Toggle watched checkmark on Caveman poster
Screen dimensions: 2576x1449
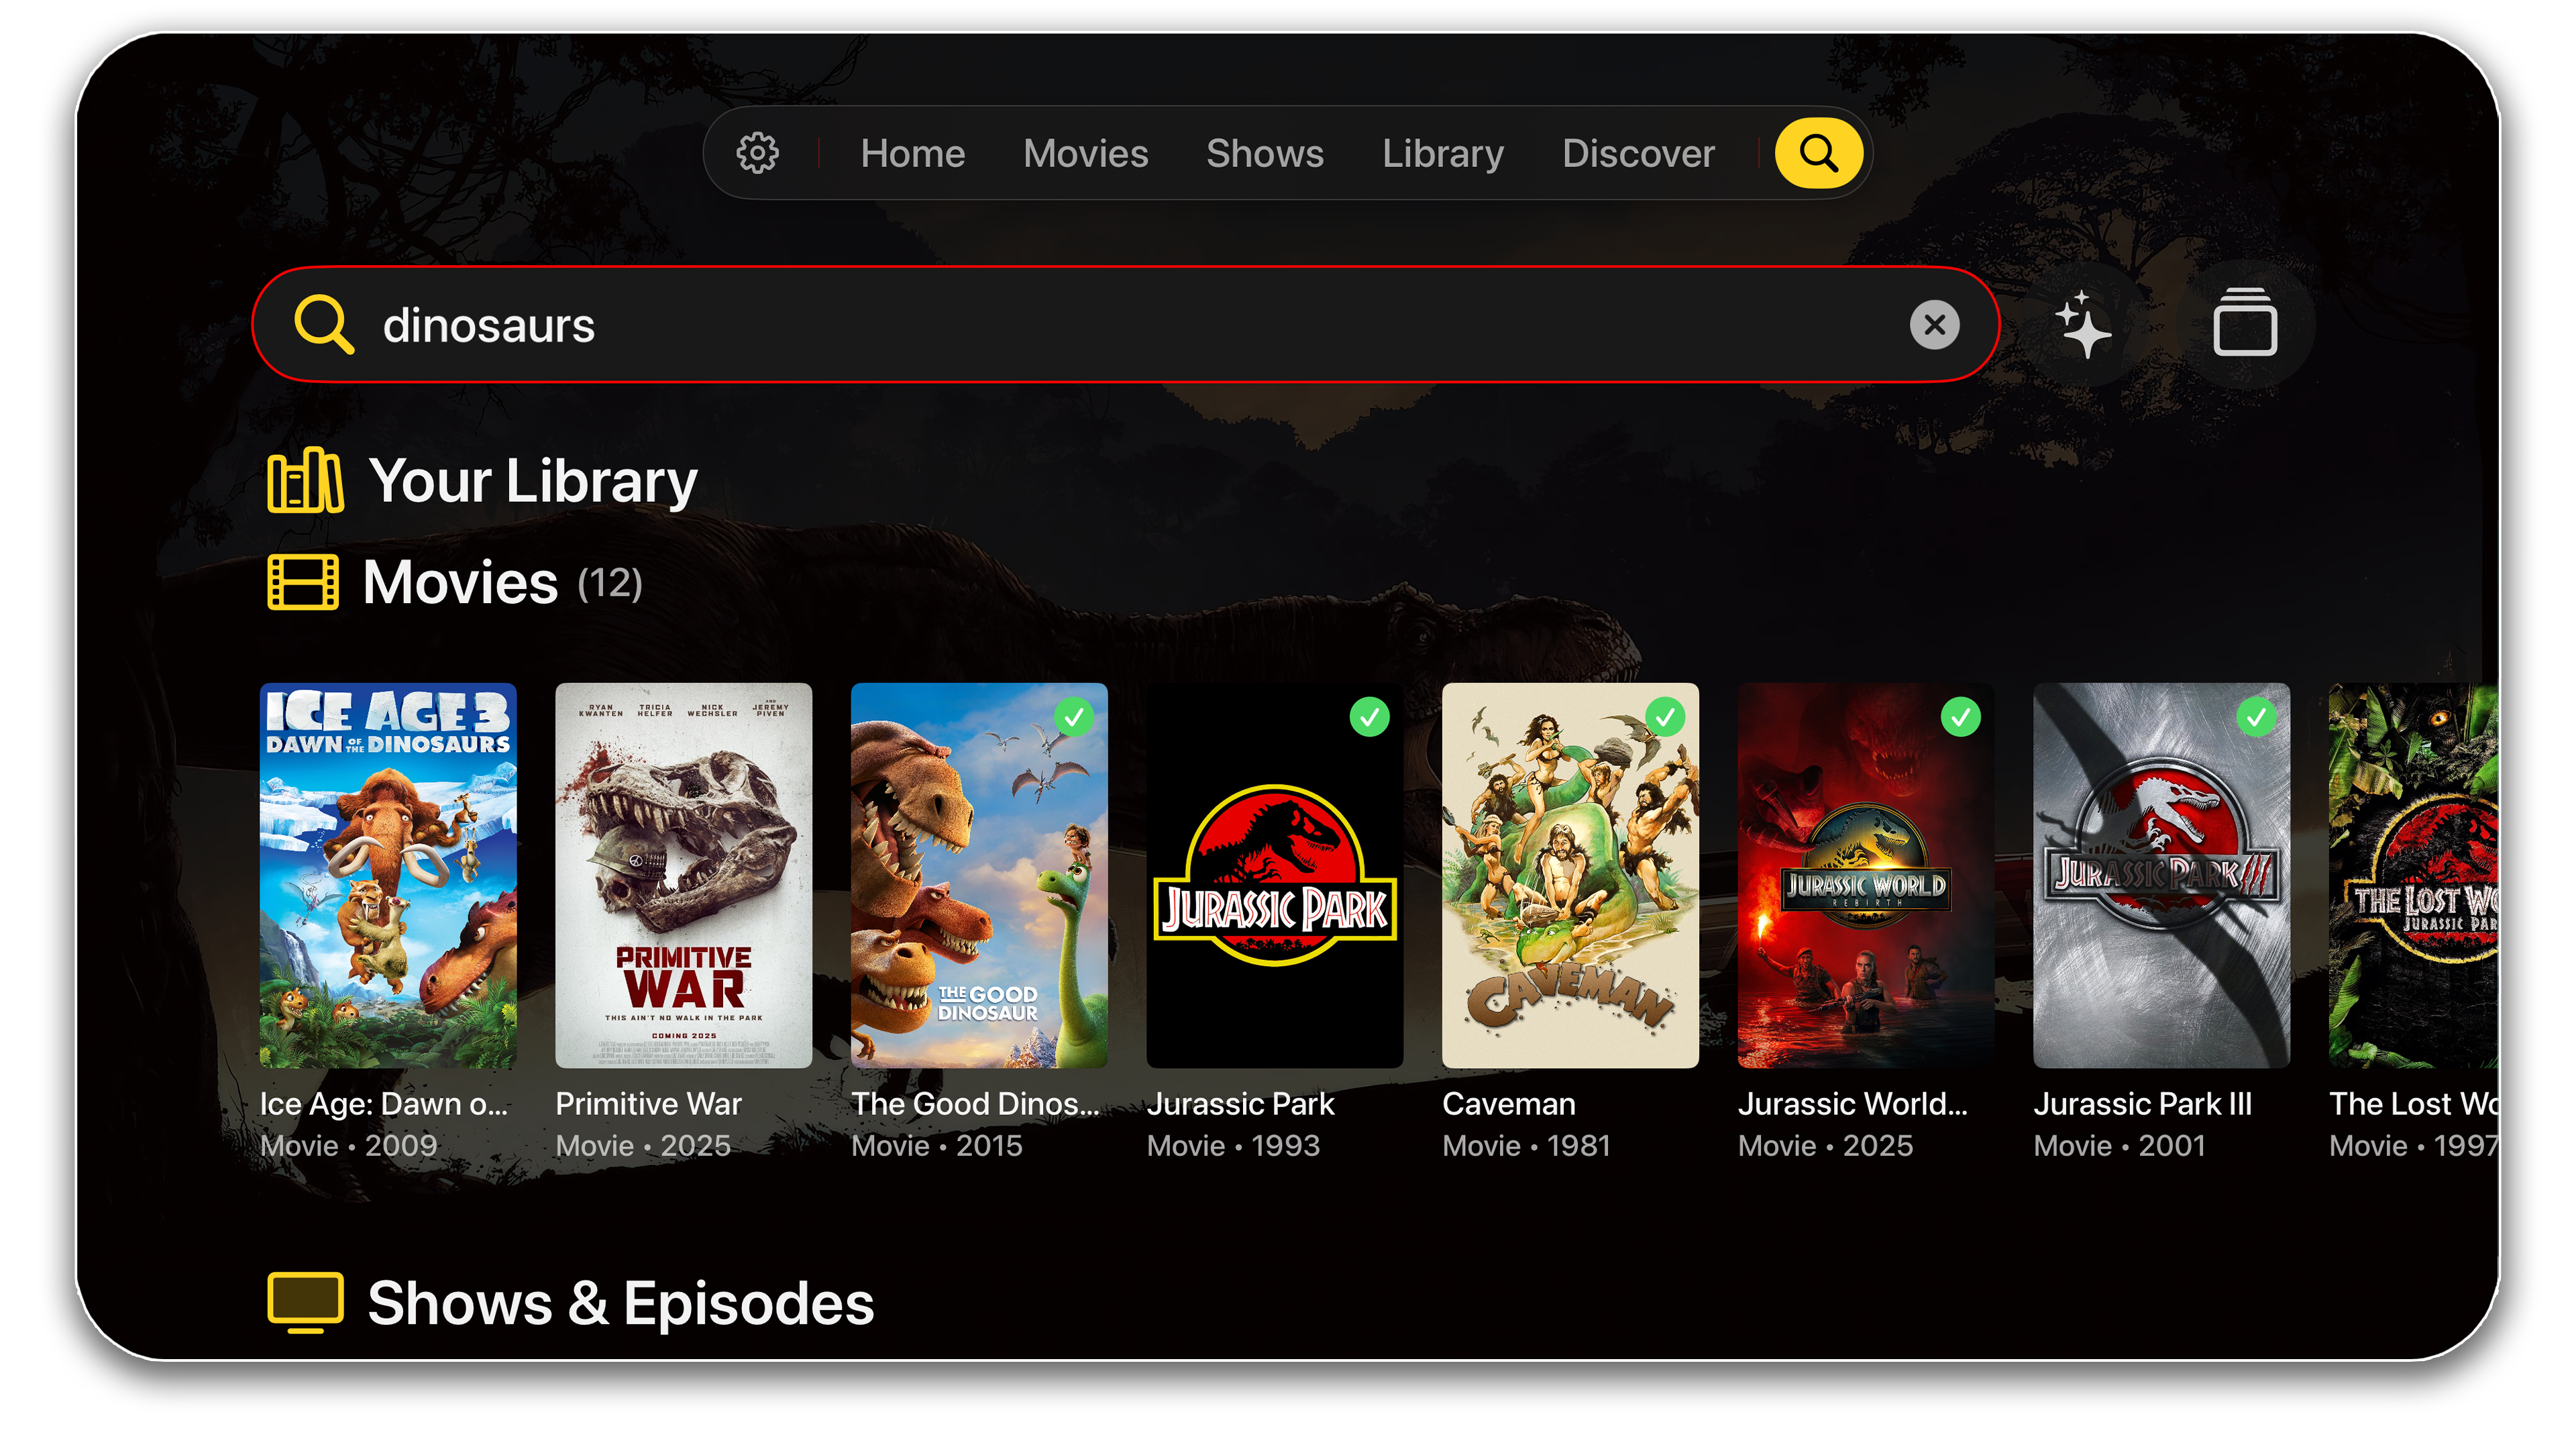[x=1665, y=717]
